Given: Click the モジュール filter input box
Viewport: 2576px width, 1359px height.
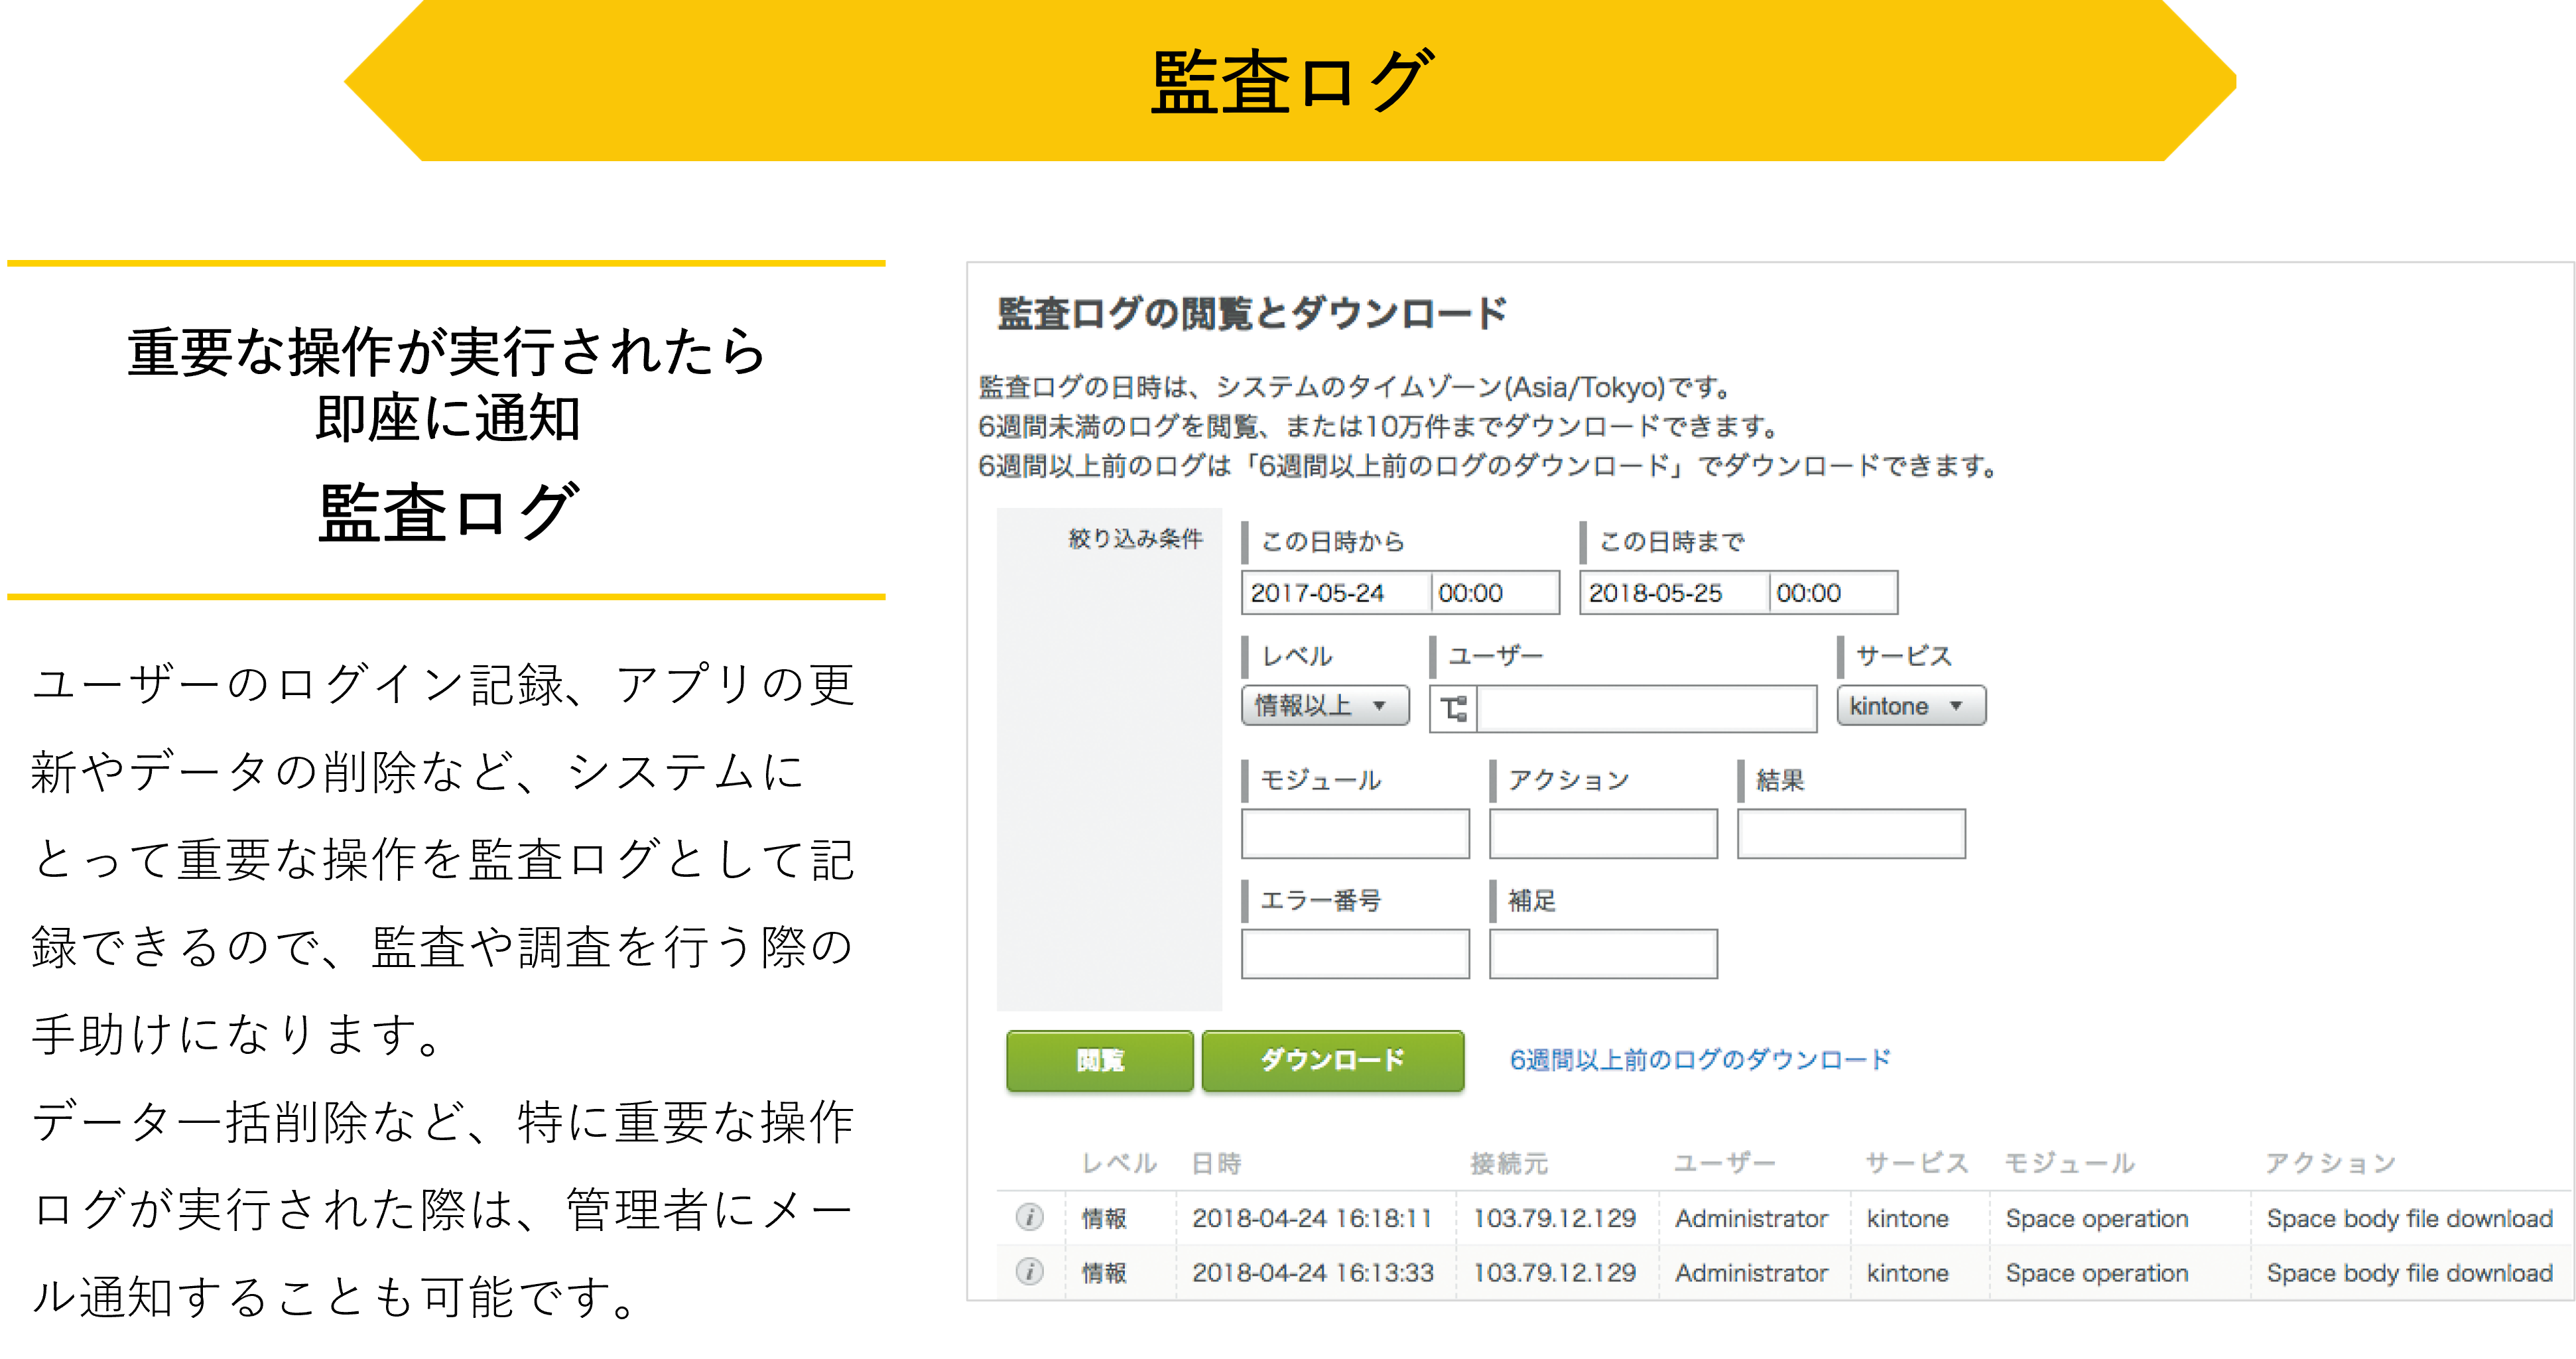Looking at the screenshot, I should coord(1355,834).
